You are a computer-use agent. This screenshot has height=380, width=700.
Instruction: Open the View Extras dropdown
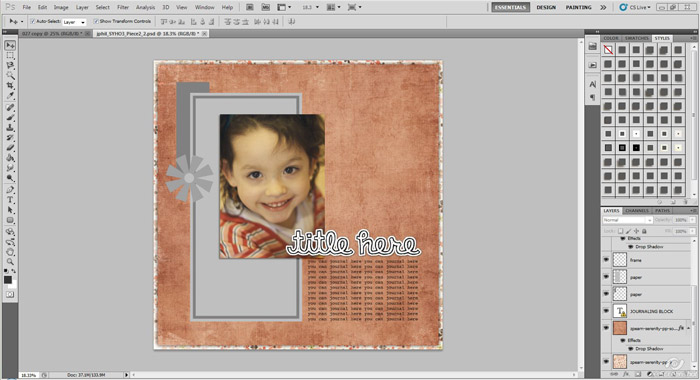coord(284,7)
